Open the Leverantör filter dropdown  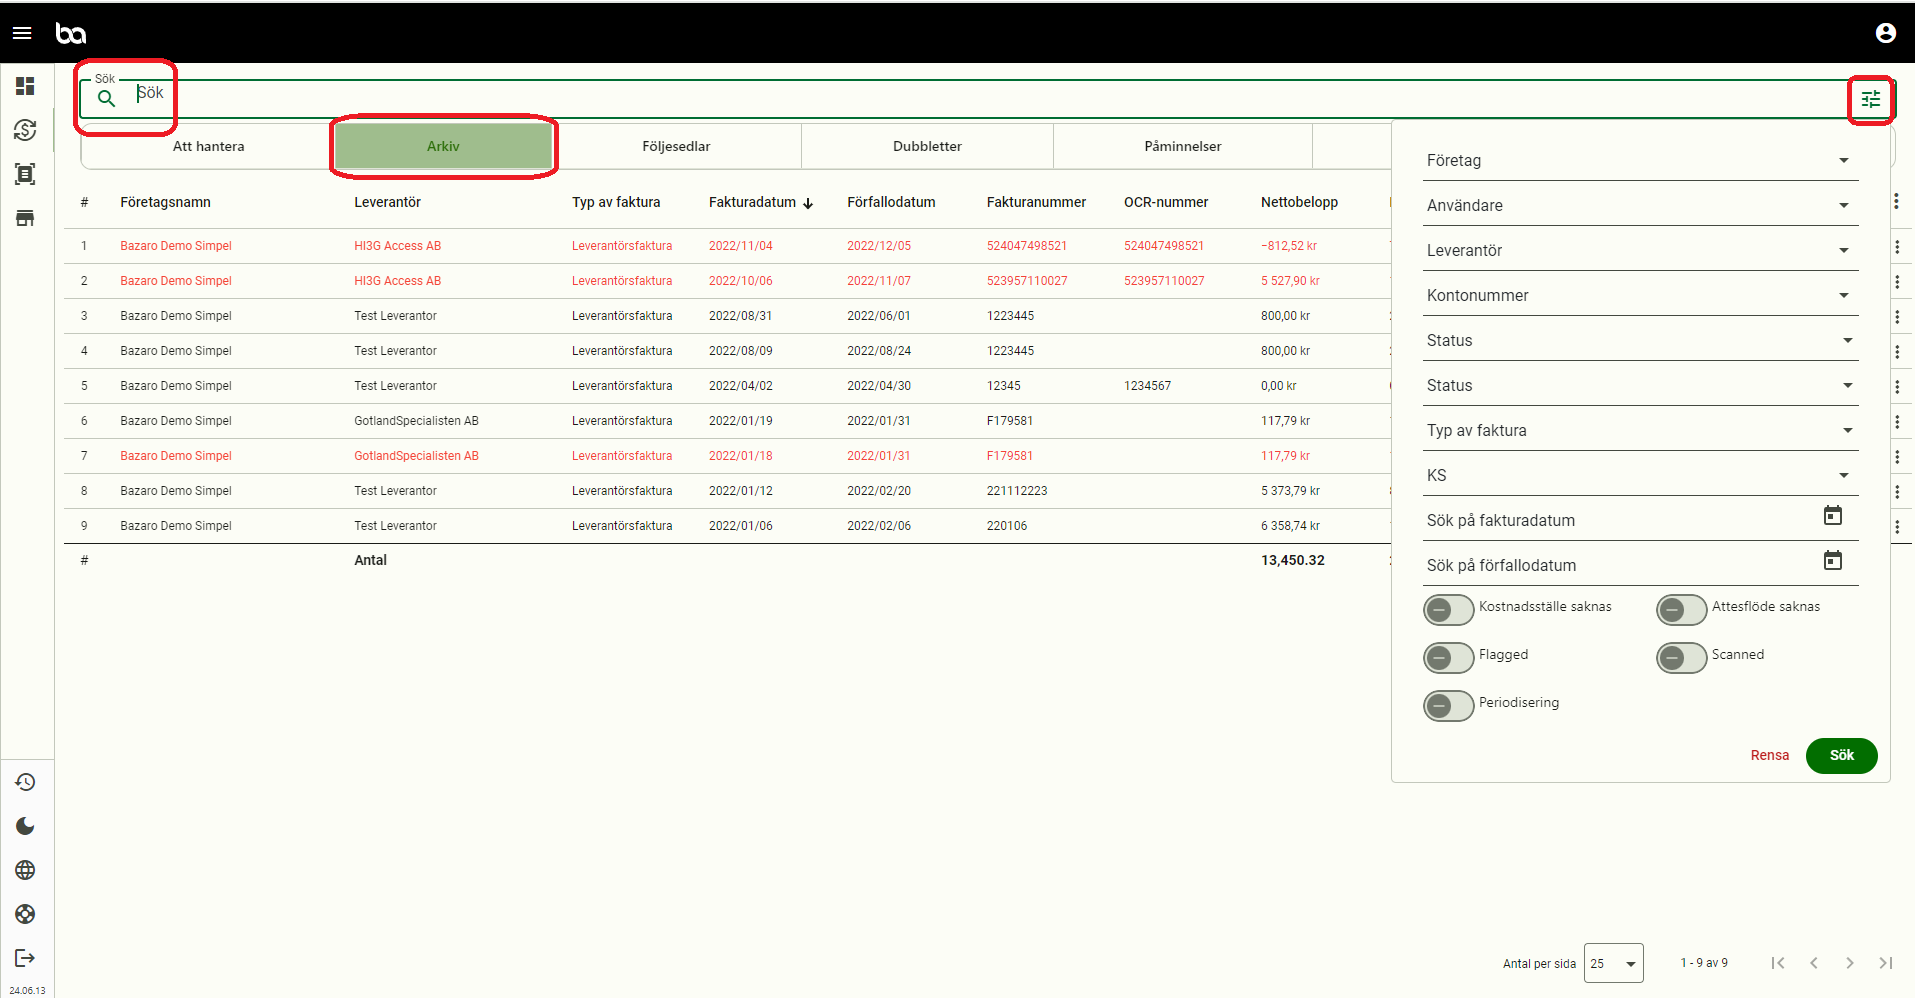click(1640, 251)
